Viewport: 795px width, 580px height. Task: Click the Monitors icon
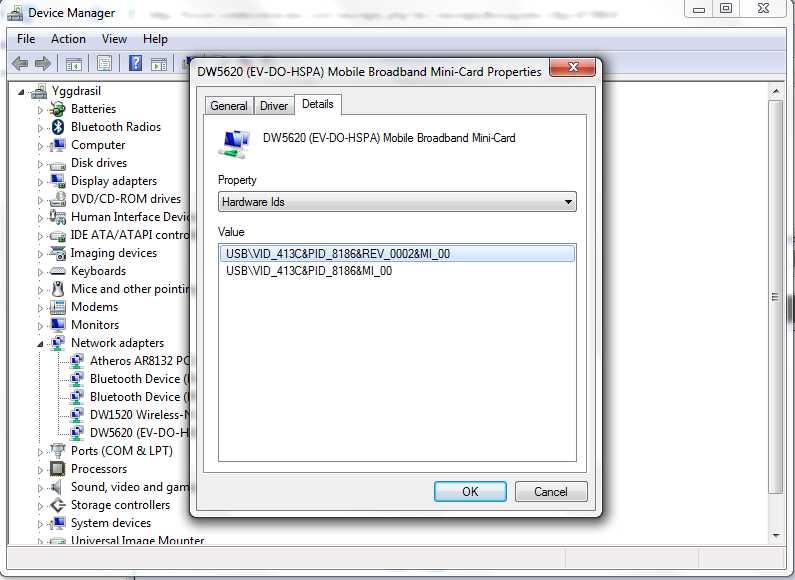[x=57, y=325]
